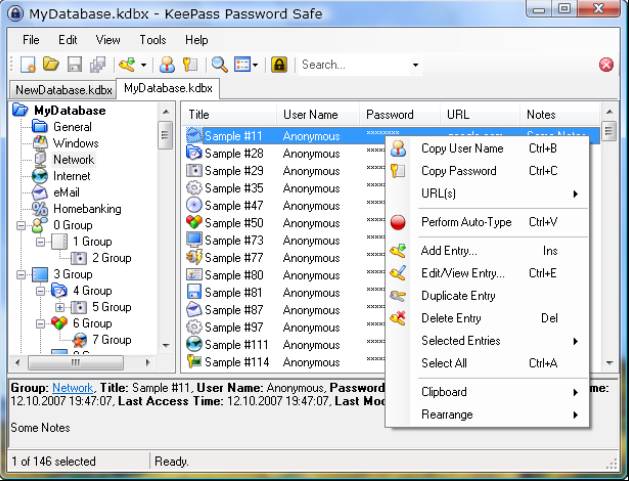Choose Duplicate Entry in context menu
629x481 pixels.
click(x=487, y=296)
